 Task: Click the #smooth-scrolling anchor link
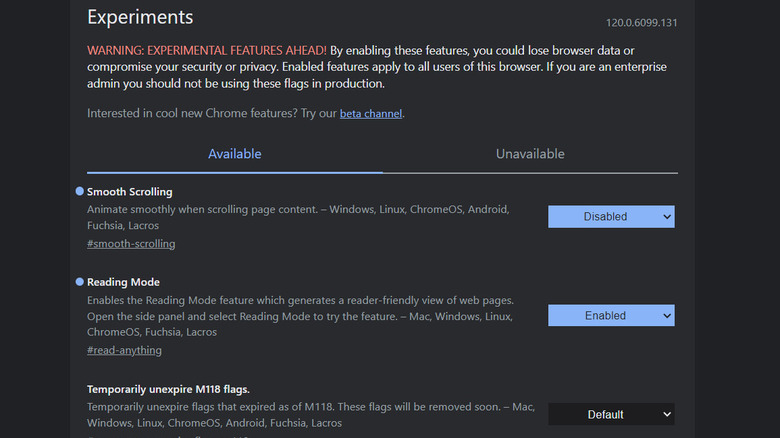pyautogui.click(x=131, y=243)
